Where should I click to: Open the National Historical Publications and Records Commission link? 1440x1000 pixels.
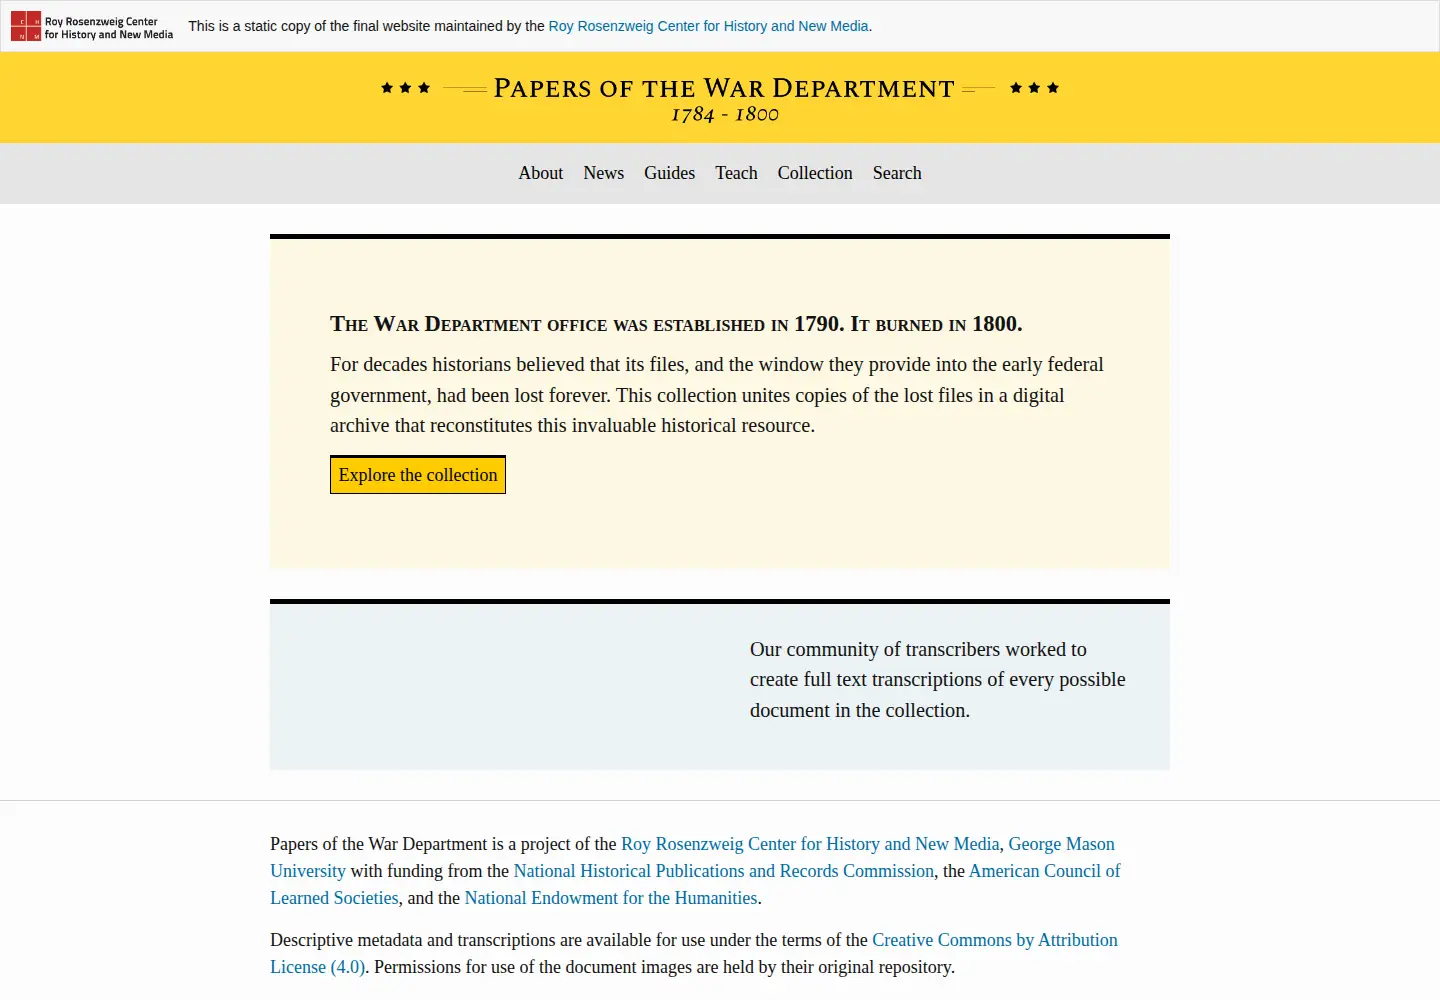tap(724, 871)
